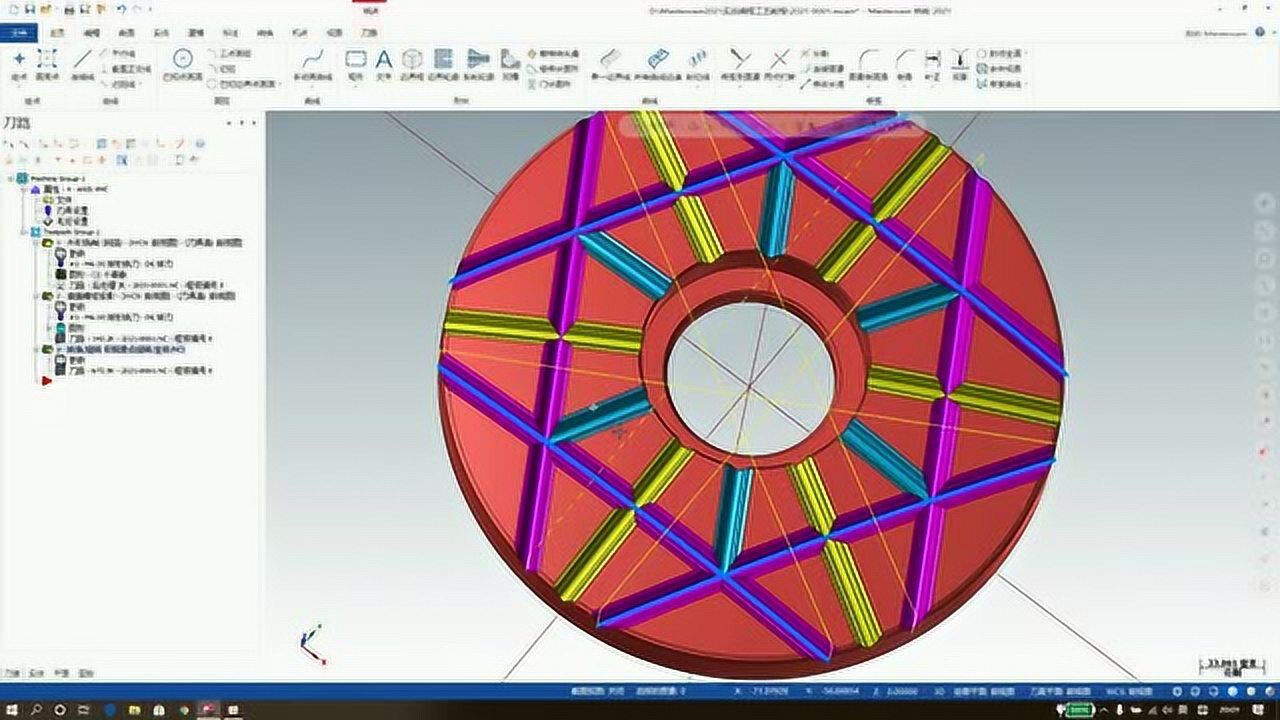1280x720 pixels.
Task: Collapse the Machine Group-1 tree node
Action: (11, 178)
